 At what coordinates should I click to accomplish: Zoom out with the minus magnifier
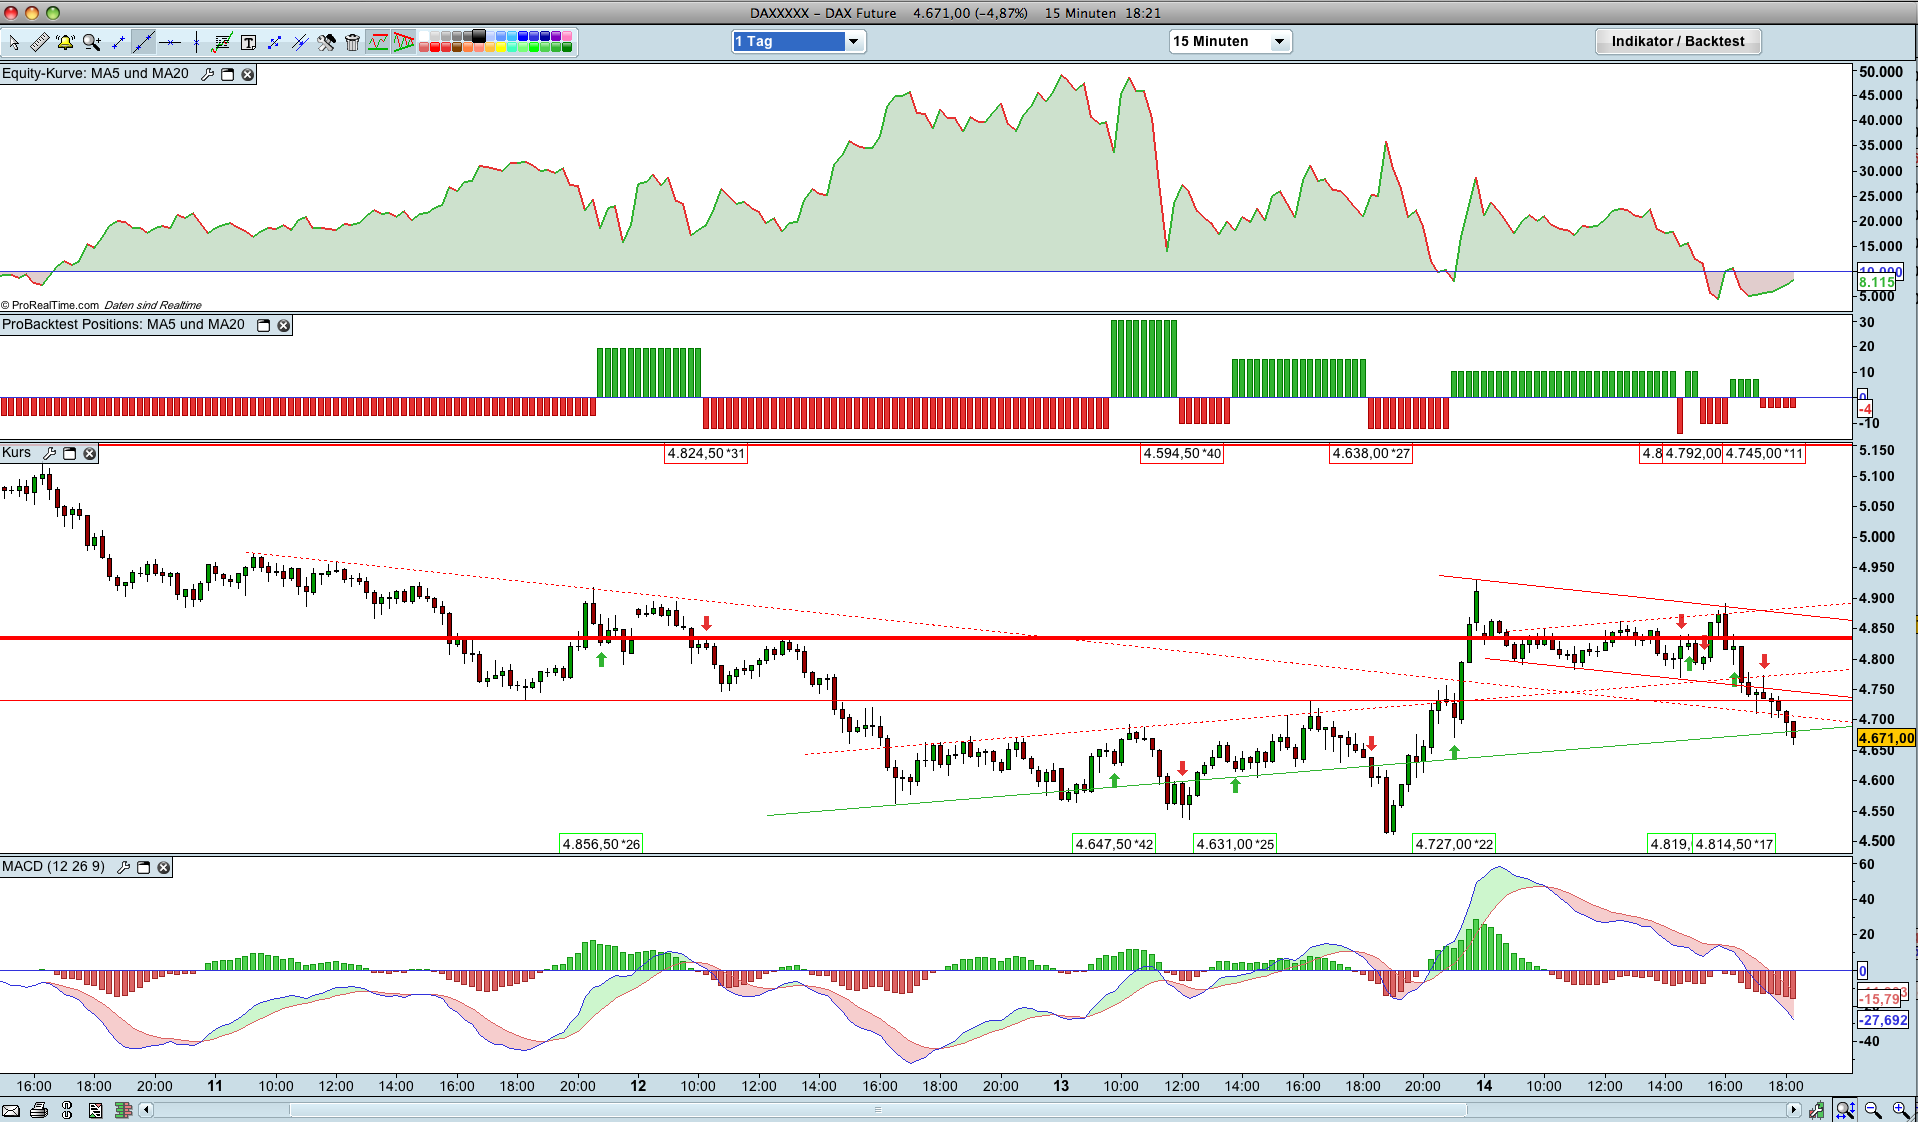(1873, 1110)
